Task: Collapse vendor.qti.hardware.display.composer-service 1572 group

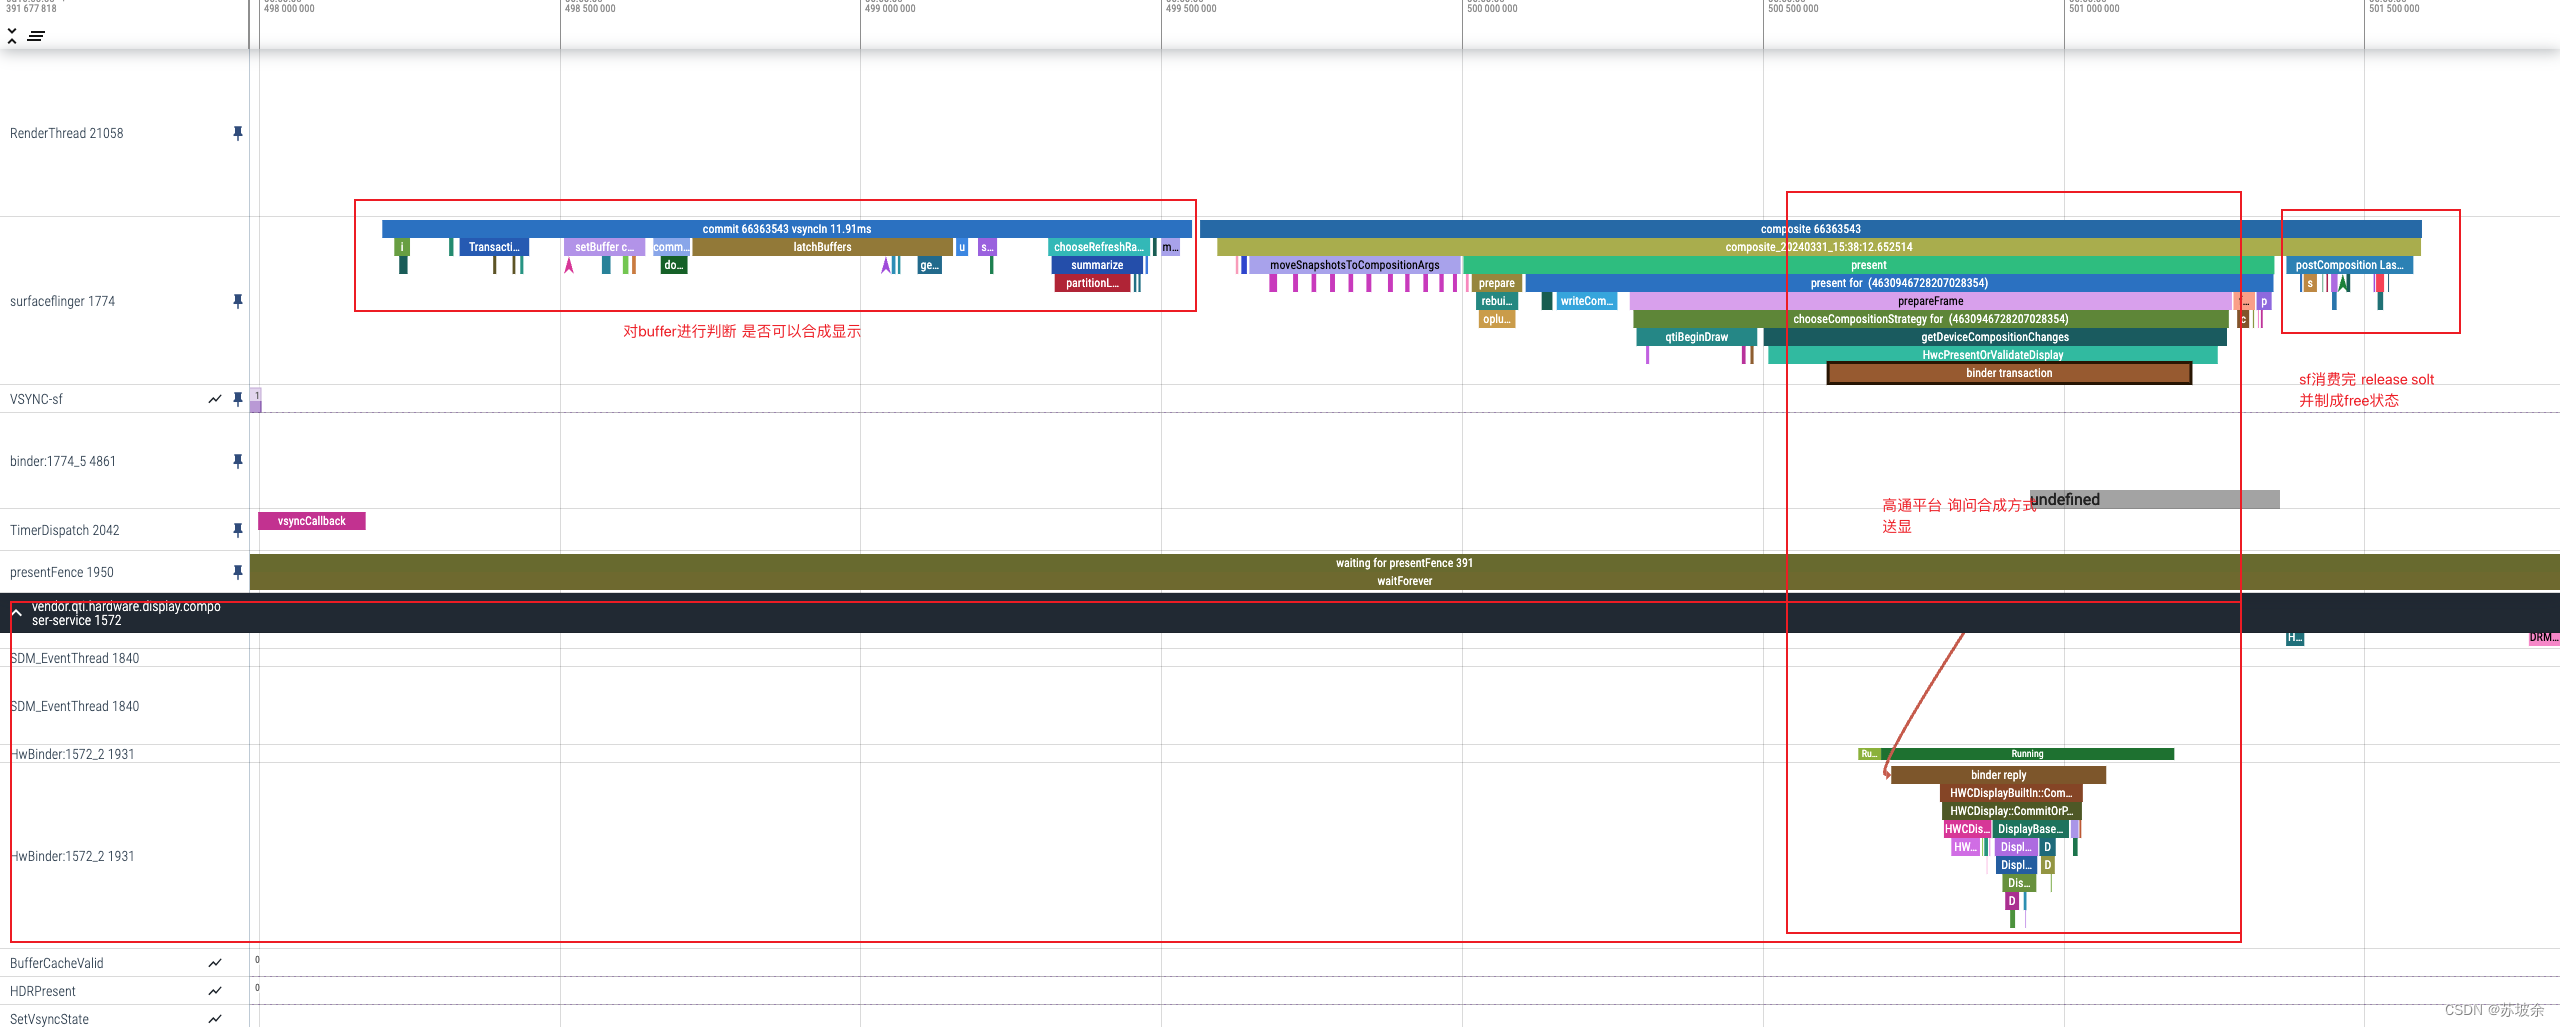Action: (x=17, y=613)
